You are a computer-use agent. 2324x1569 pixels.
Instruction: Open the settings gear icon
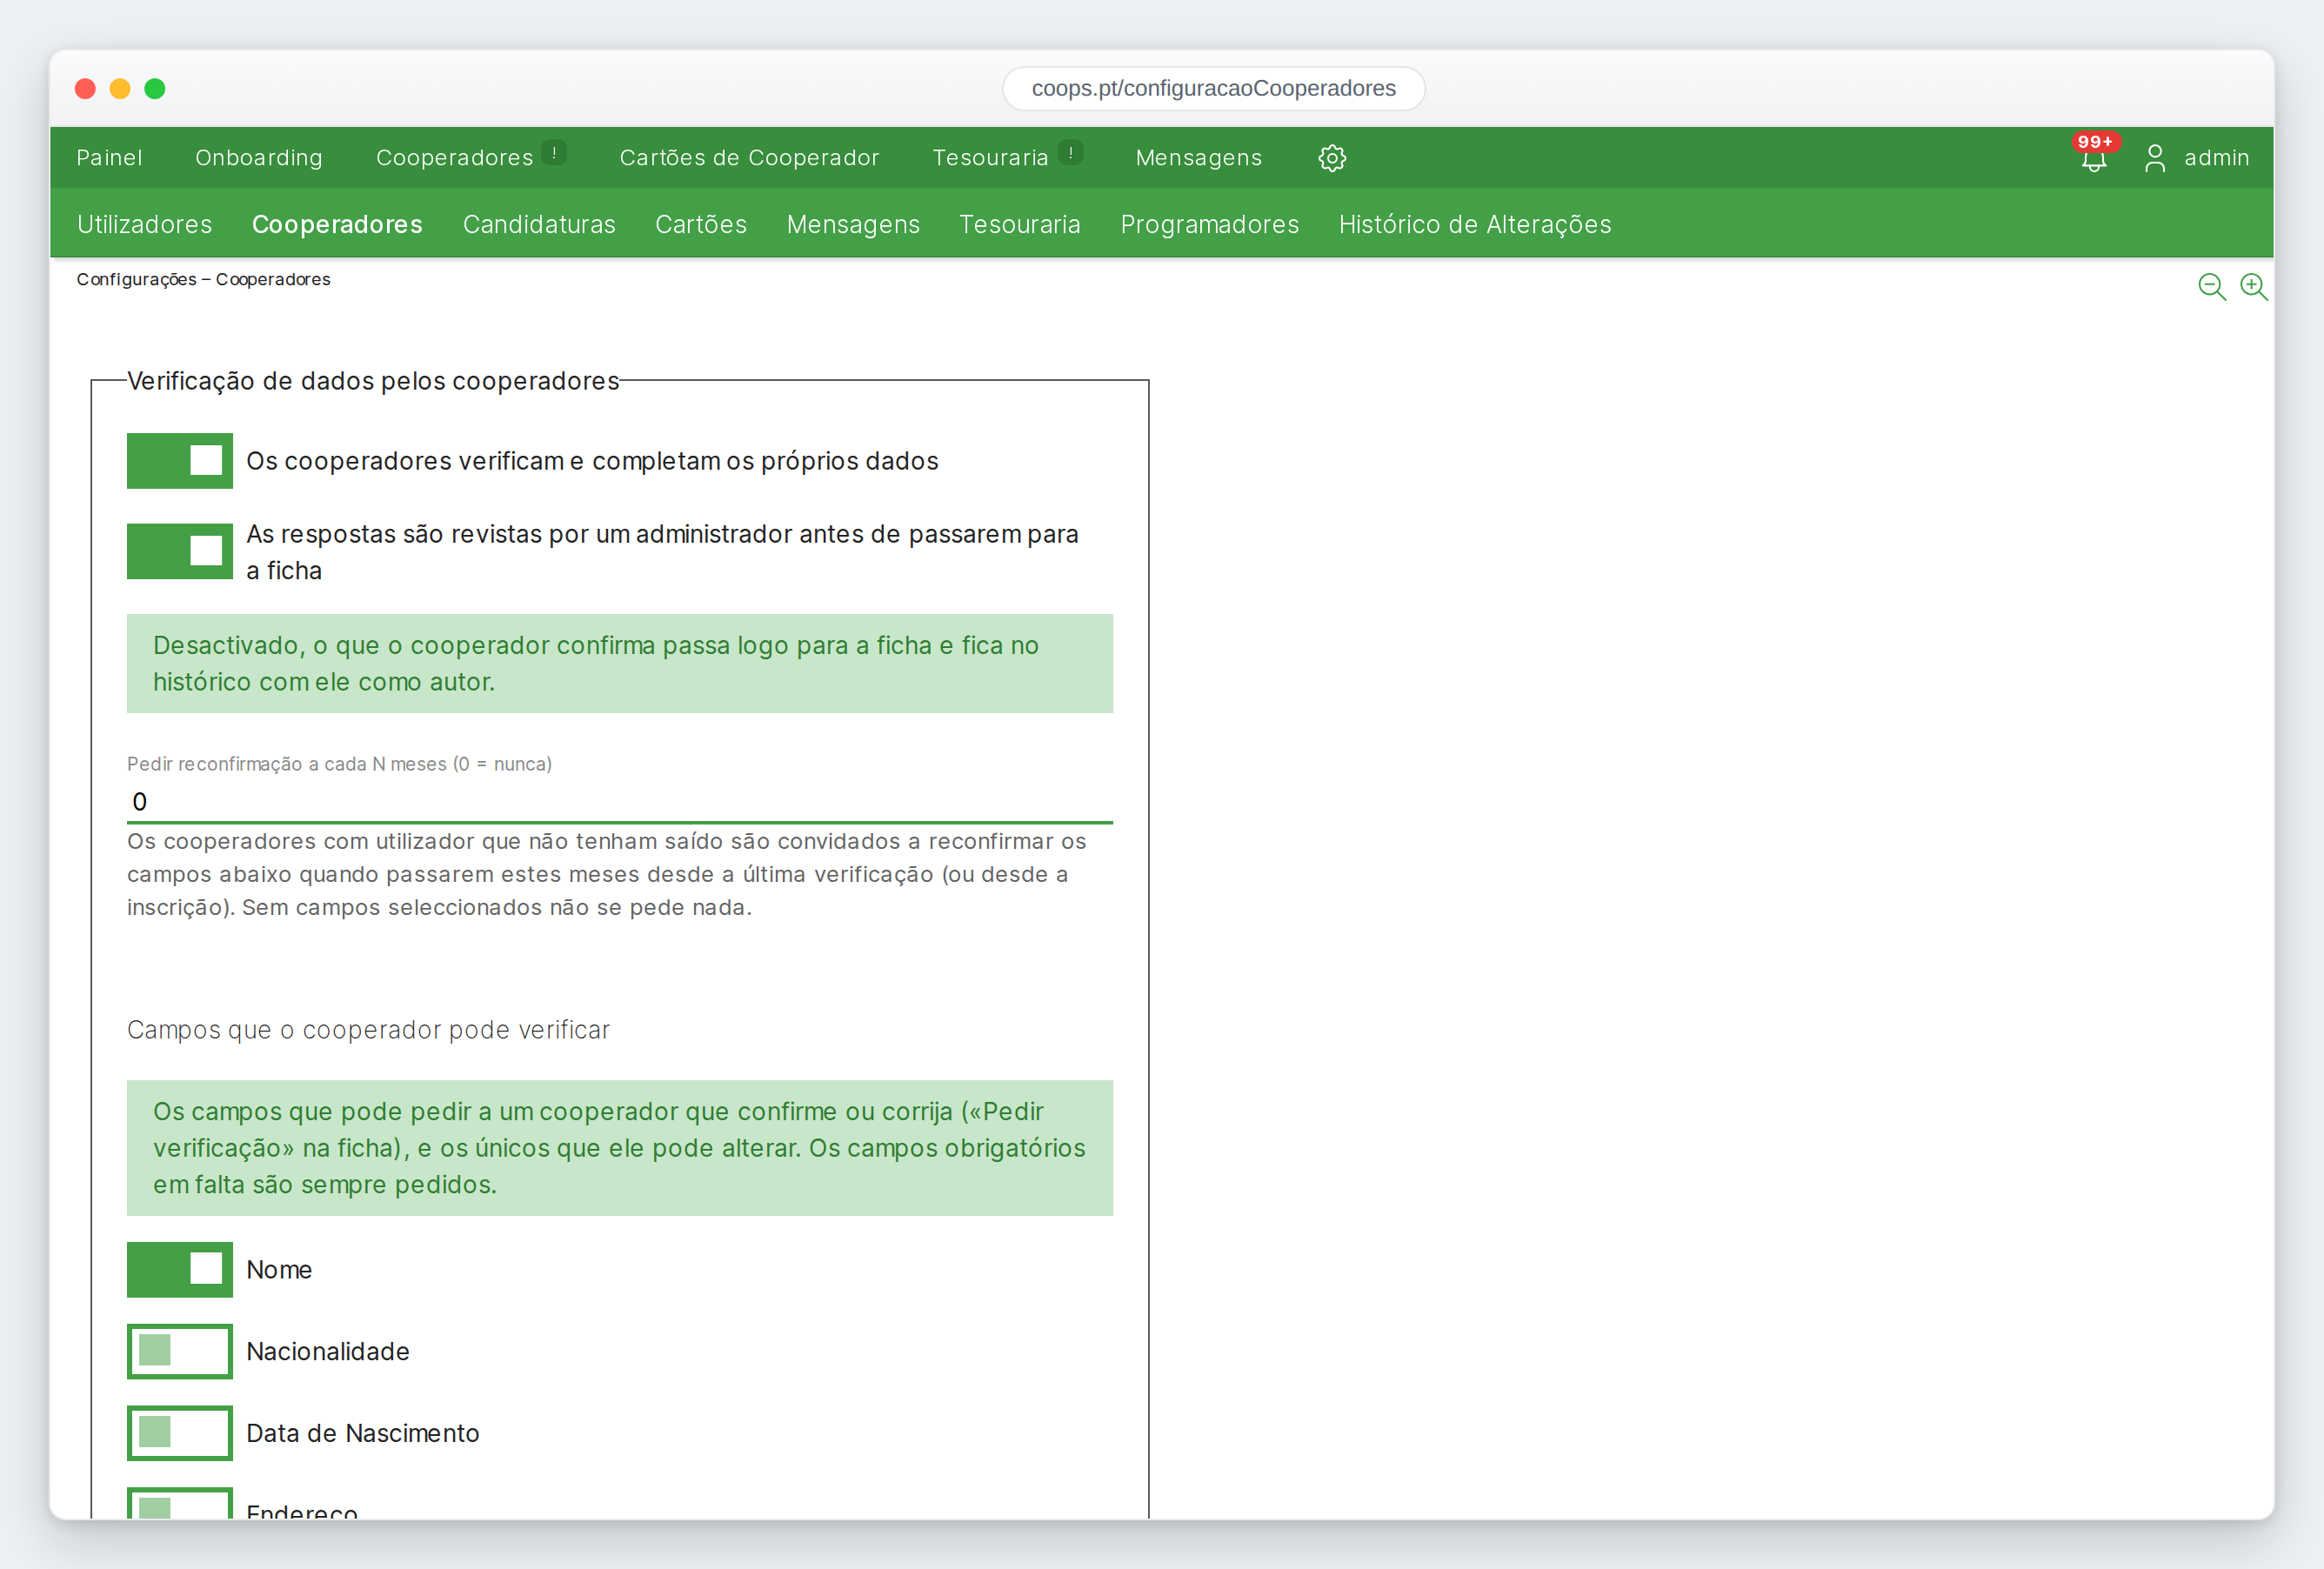[x=1332, y=158]
